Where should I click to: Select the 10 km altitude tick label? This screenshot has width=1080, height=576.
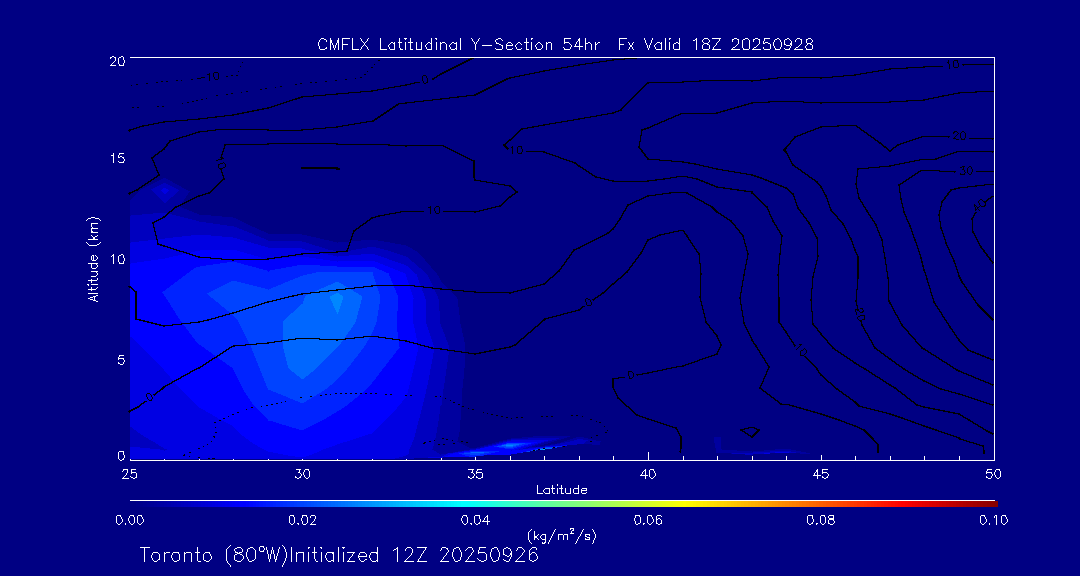coord(115,259)
